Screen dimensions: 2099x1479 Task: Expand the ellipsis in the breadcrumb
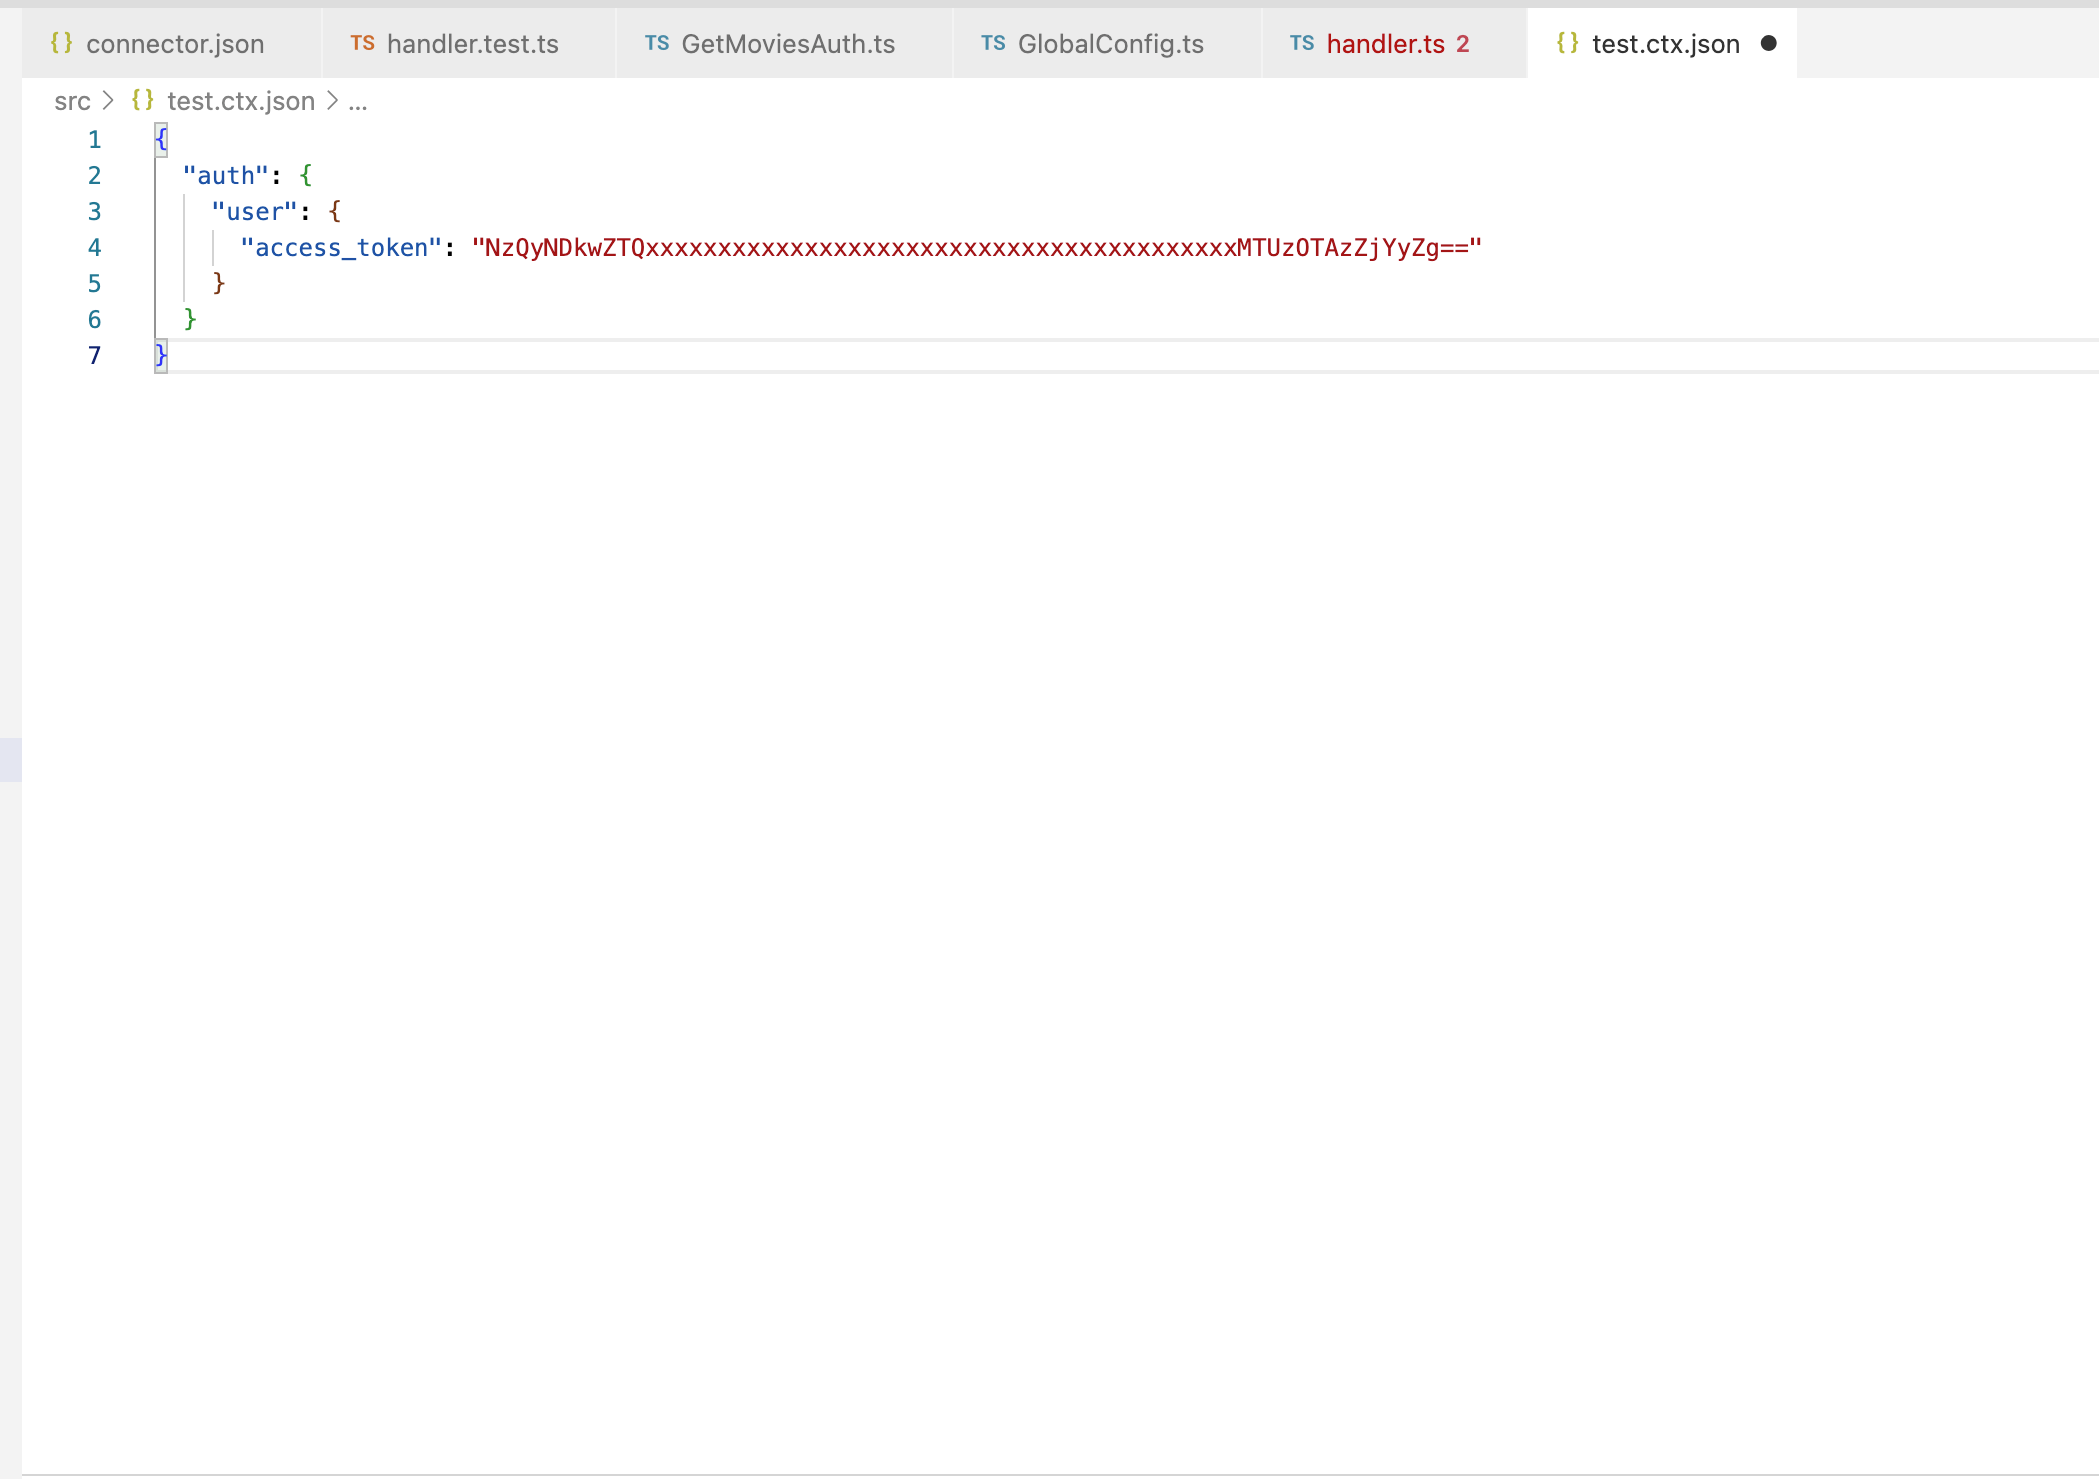coord(358,101)
